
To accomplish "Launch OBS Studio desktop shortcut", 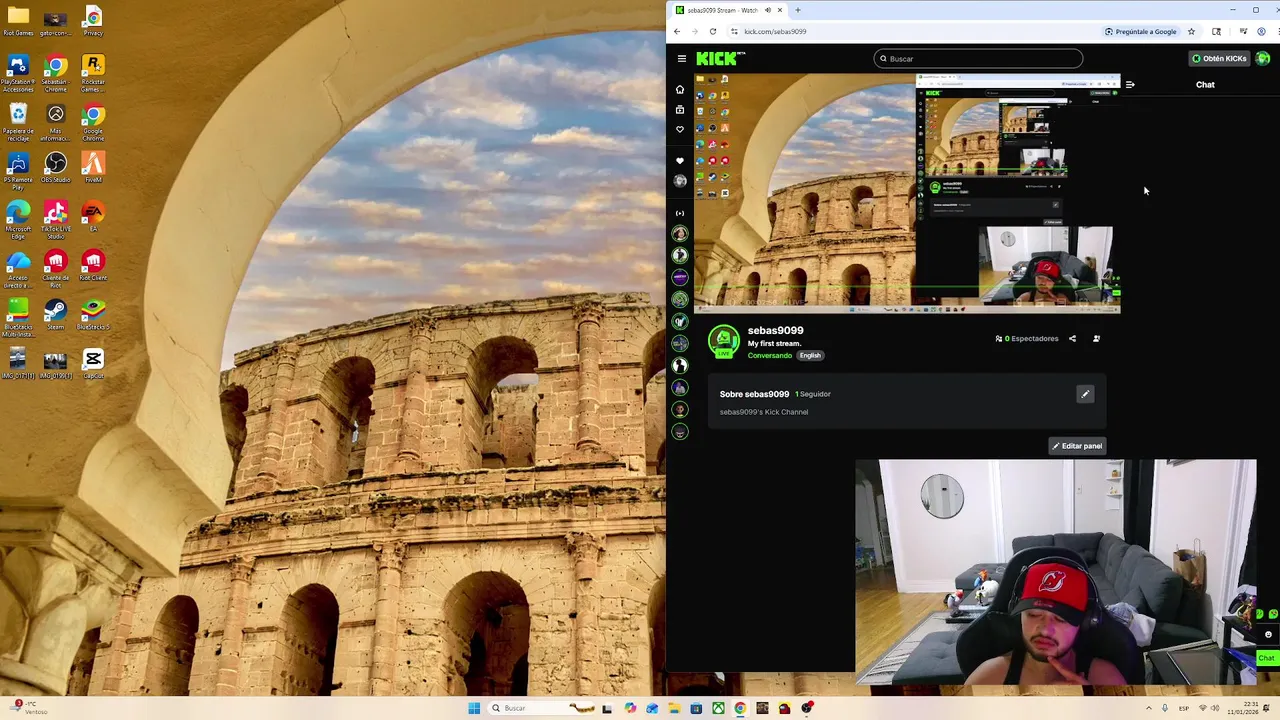I will [55, 167].
